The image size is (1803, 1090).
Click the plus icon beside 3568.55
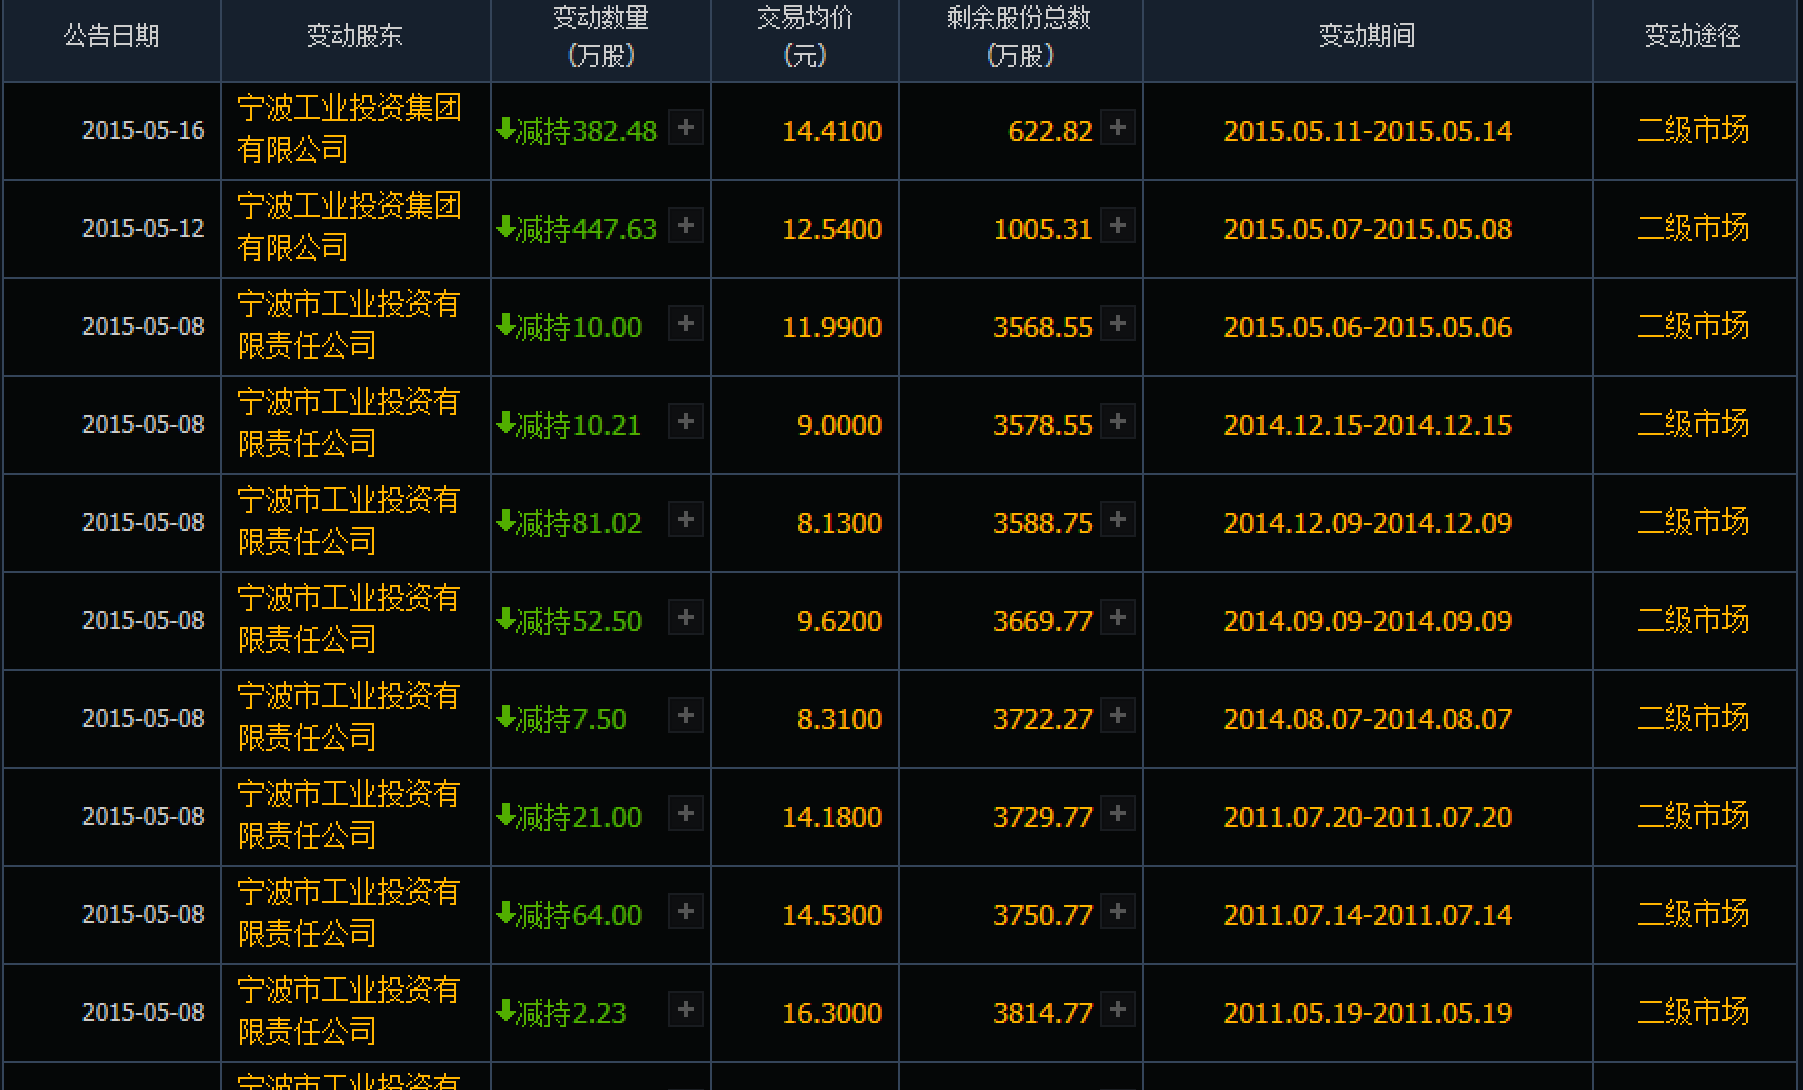[x=1118, y=324]
